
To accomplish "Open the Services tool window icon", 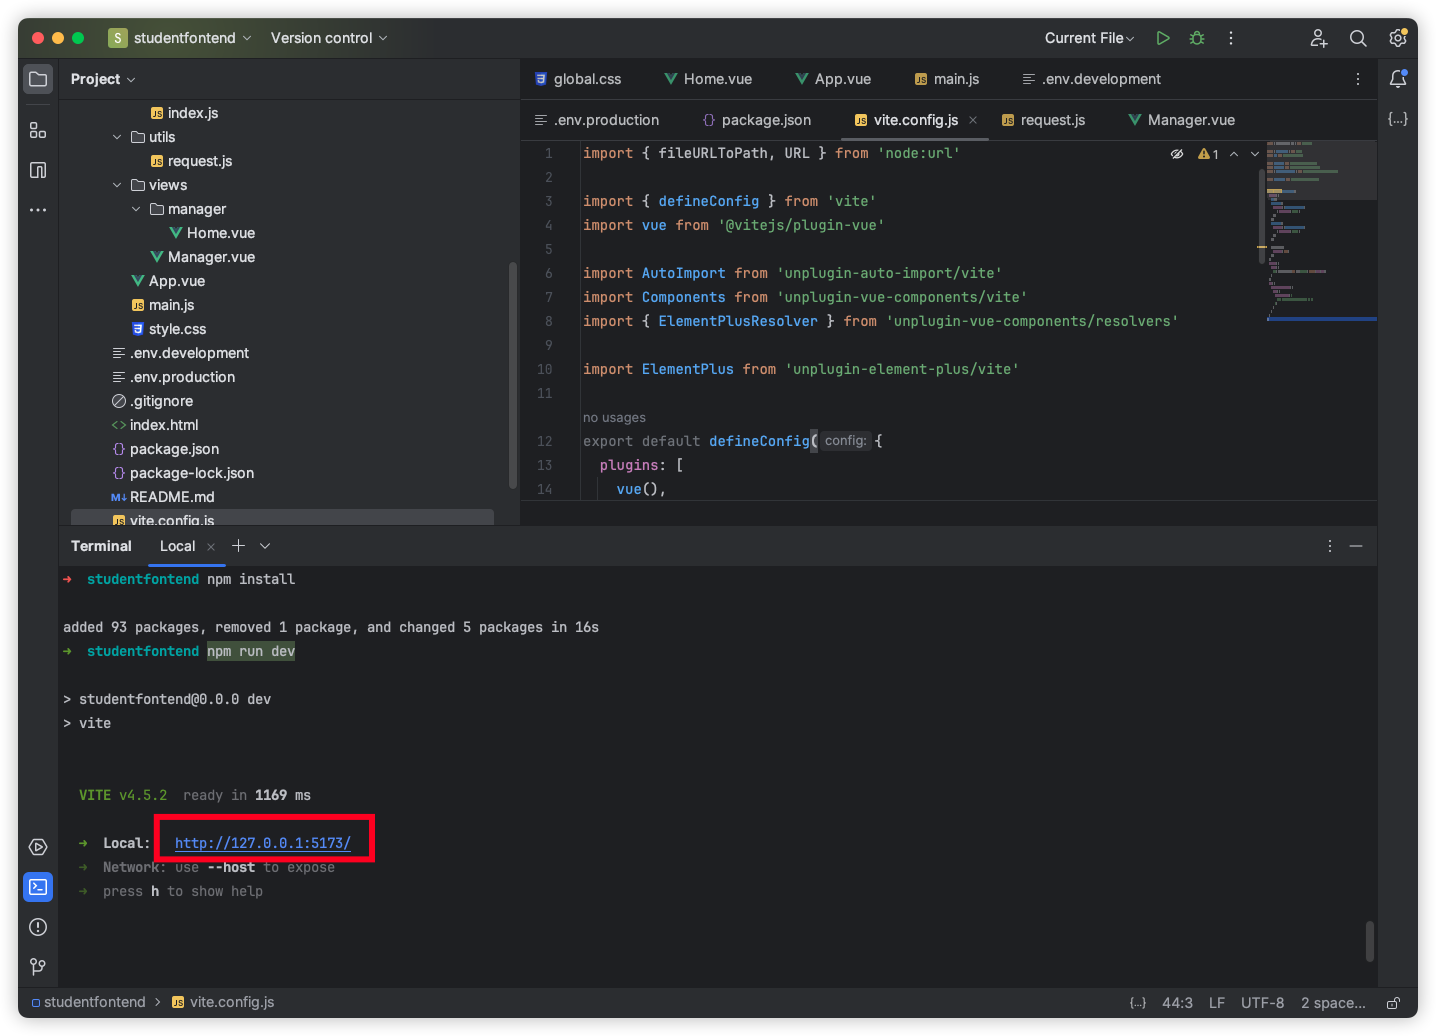I will [x=38, y=847].
